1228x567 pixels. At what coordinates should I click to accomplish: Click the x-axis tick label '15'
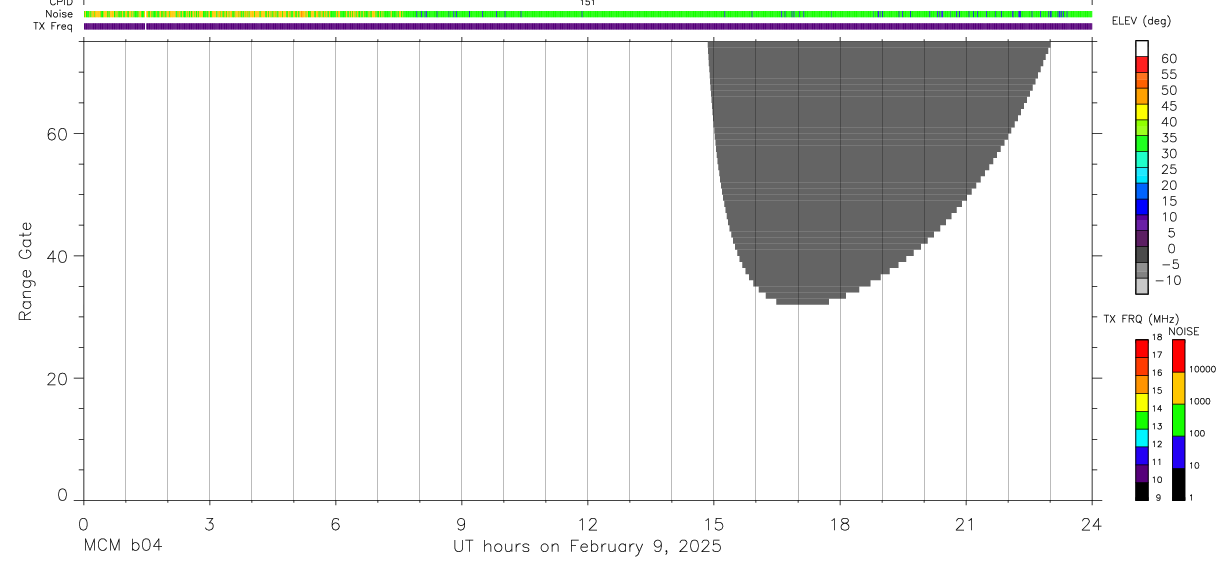[x=713, y=524]
